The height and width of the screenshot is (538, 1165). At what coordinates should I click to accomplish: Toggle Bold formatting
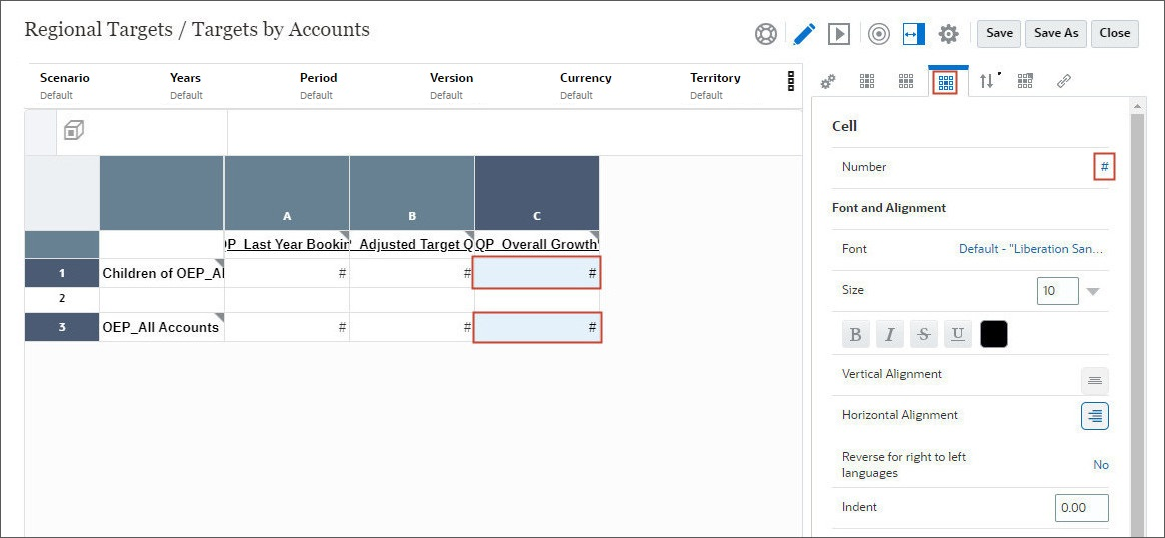(855, 334)
